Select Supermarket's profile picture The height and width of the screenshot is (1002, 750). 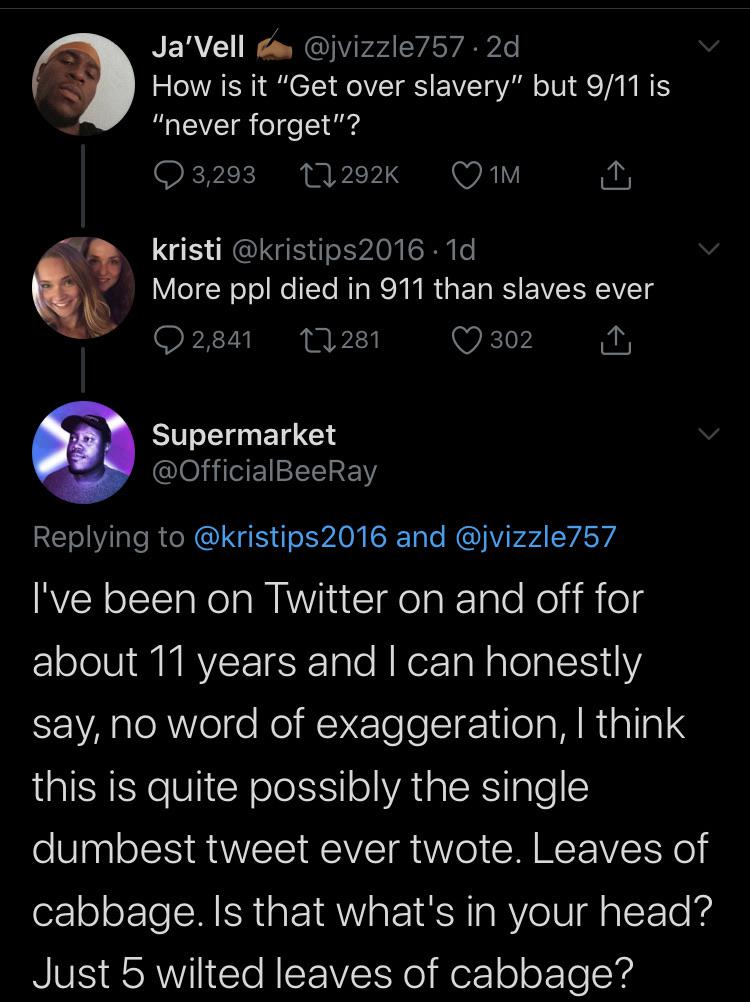[x=85, y=450]
